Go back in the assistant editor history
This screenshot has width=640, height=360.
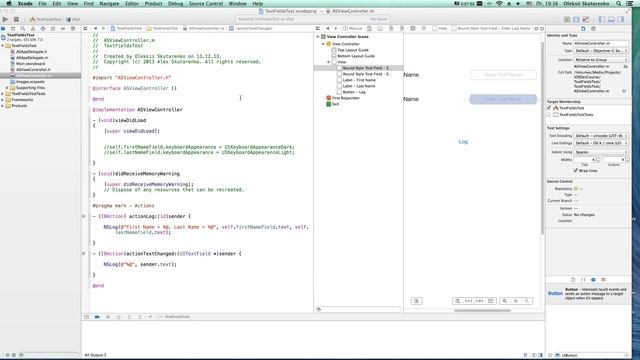coord(327,29)
